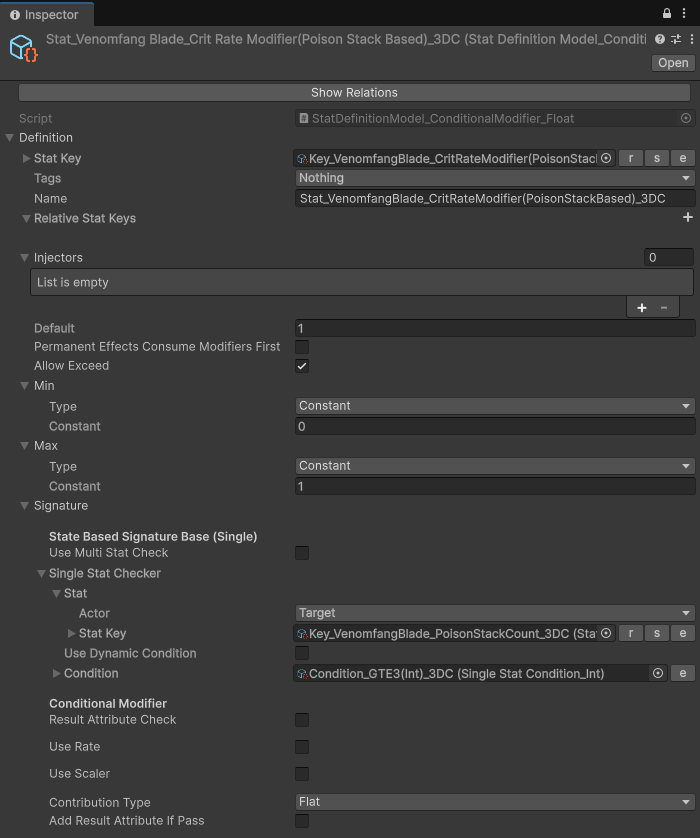Collapse the Definition foldout
Screen dimensions: 700x838
[10, 138]
